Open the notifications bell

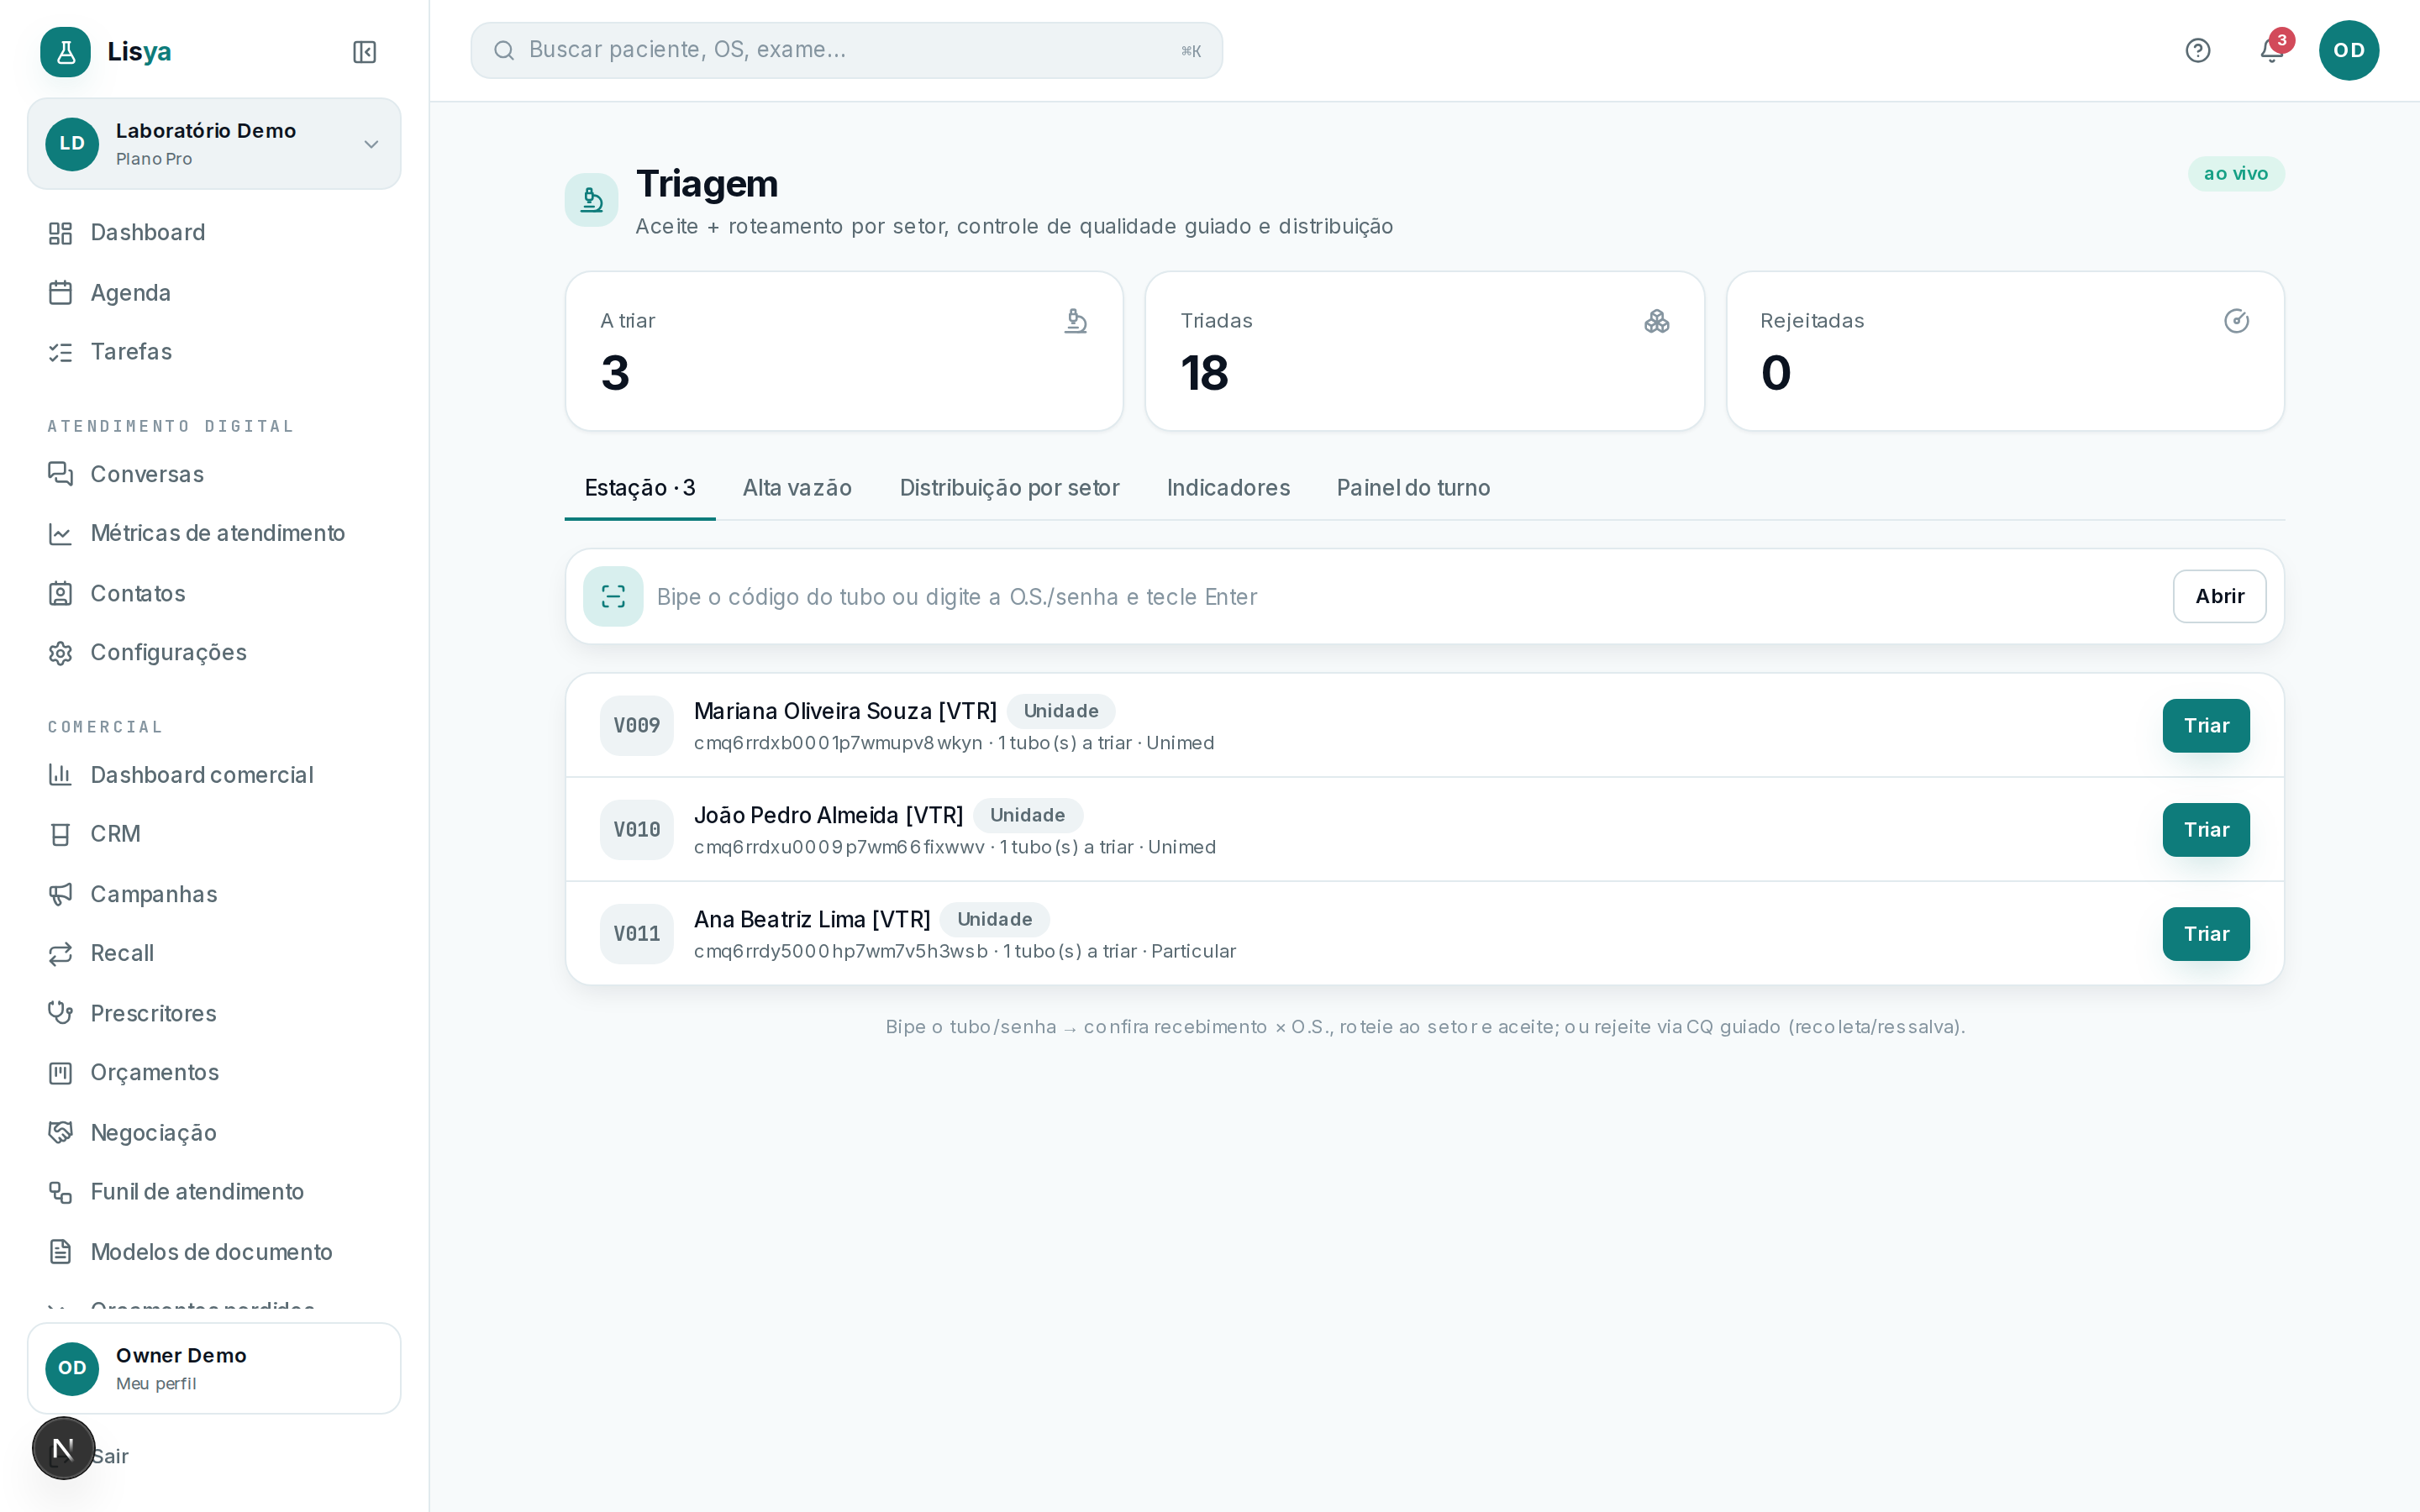pyautogui.click(x=2271, y=50)
